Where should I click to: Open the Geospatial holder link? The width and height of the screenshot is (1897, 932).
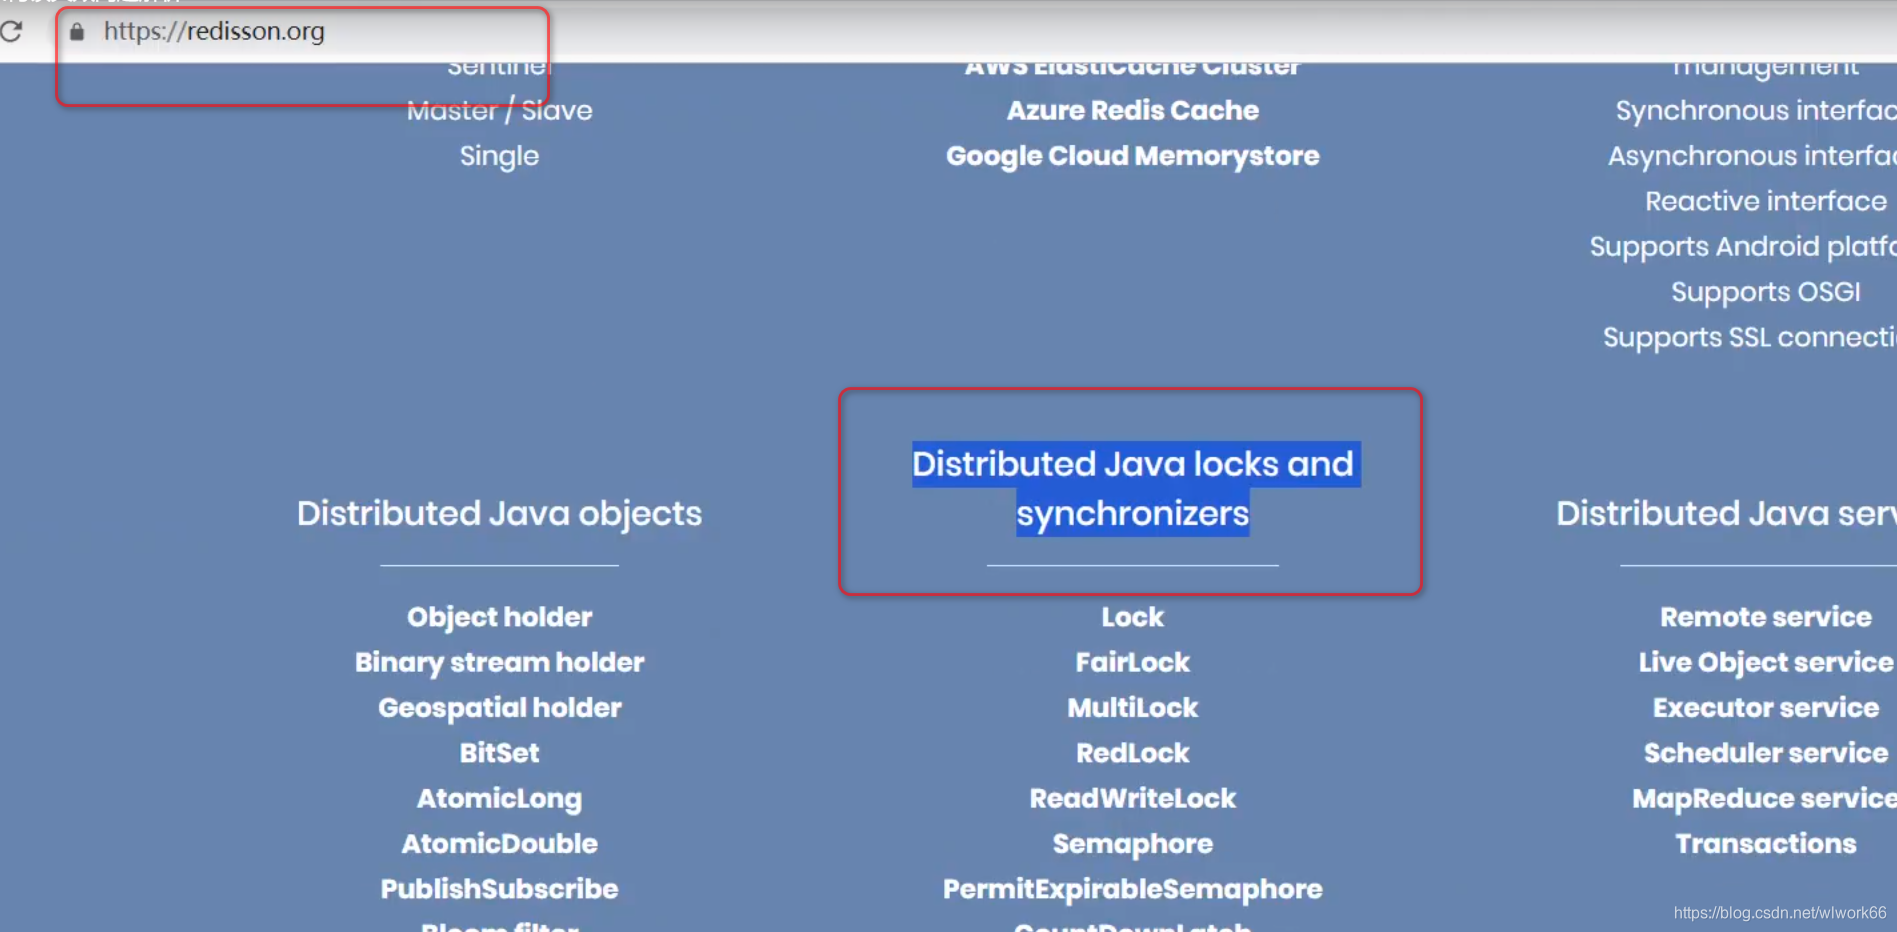click(x=499, y=708)
